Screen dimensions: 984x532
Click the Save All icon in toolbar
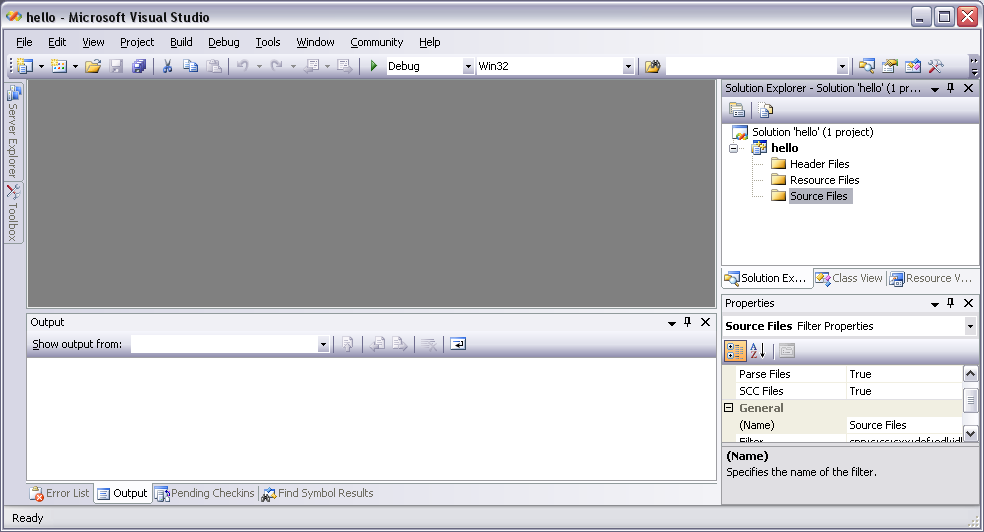(x=139, y=66)
